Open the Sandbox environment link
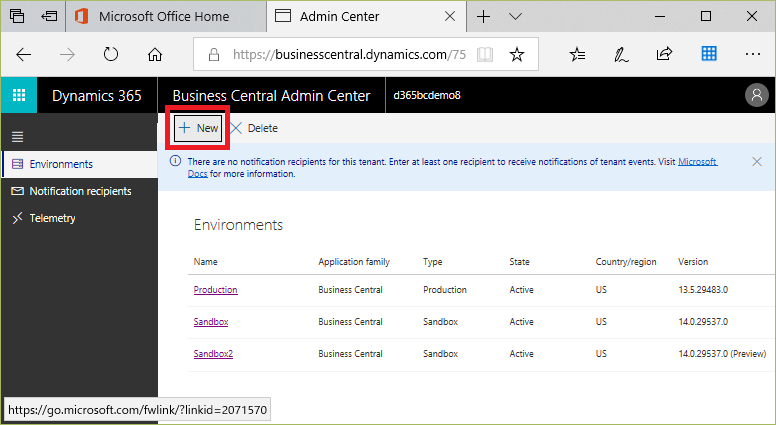The image size is (776, 425). pyautogui.click(x=211, y=322)
